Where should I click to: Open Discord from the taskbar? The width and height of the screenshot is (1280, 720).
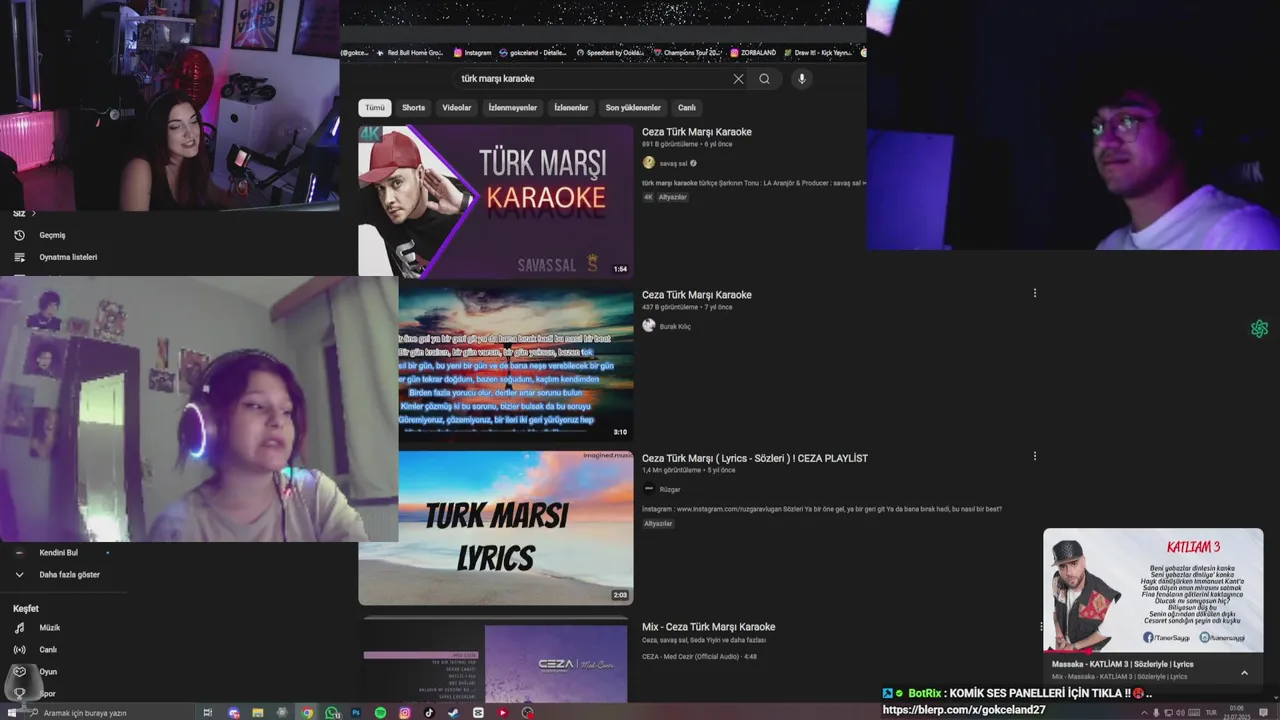[233, 713]
